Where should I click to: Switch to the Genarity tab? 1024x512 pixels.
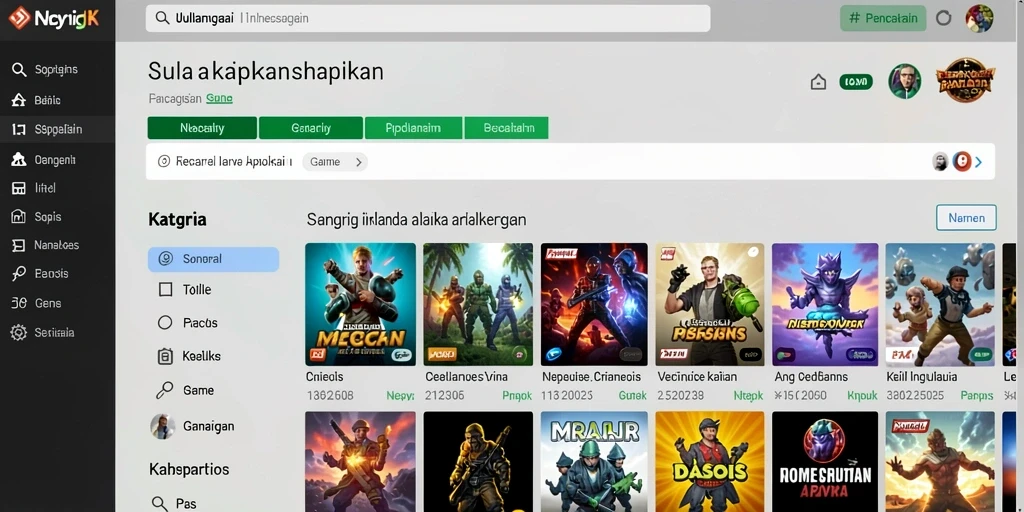pos(311,128)
